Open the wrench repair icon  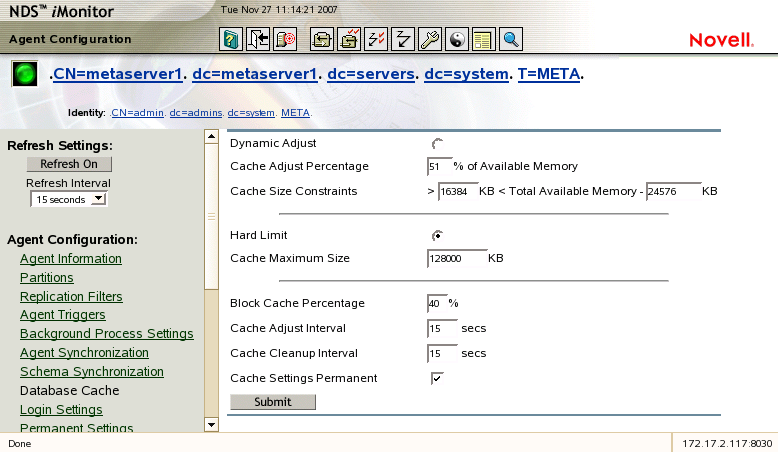click(430, 39)
